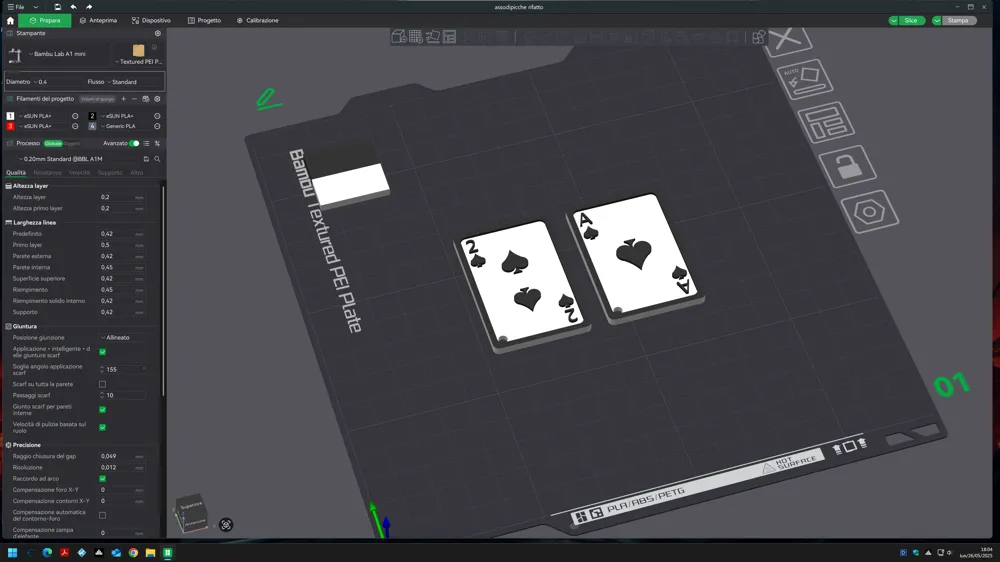
Task: Save the project with the disk icon
Action: (57, 7)
